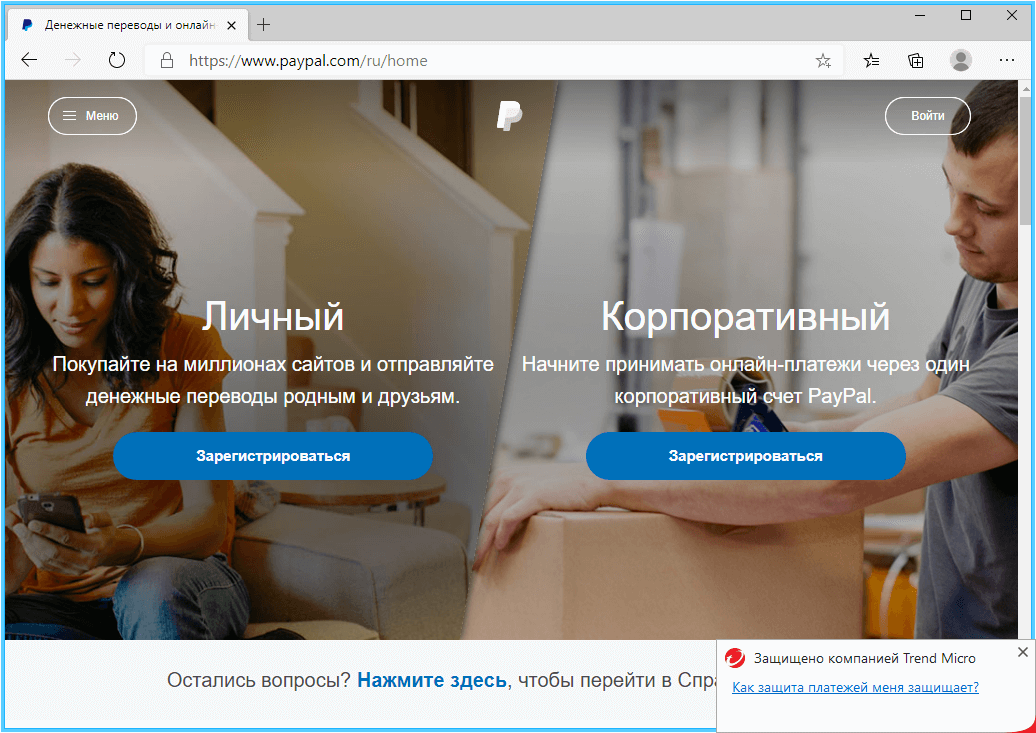Open a new tab with plus button
Viewport: 1036px width, 733px height.
point(264,25)
